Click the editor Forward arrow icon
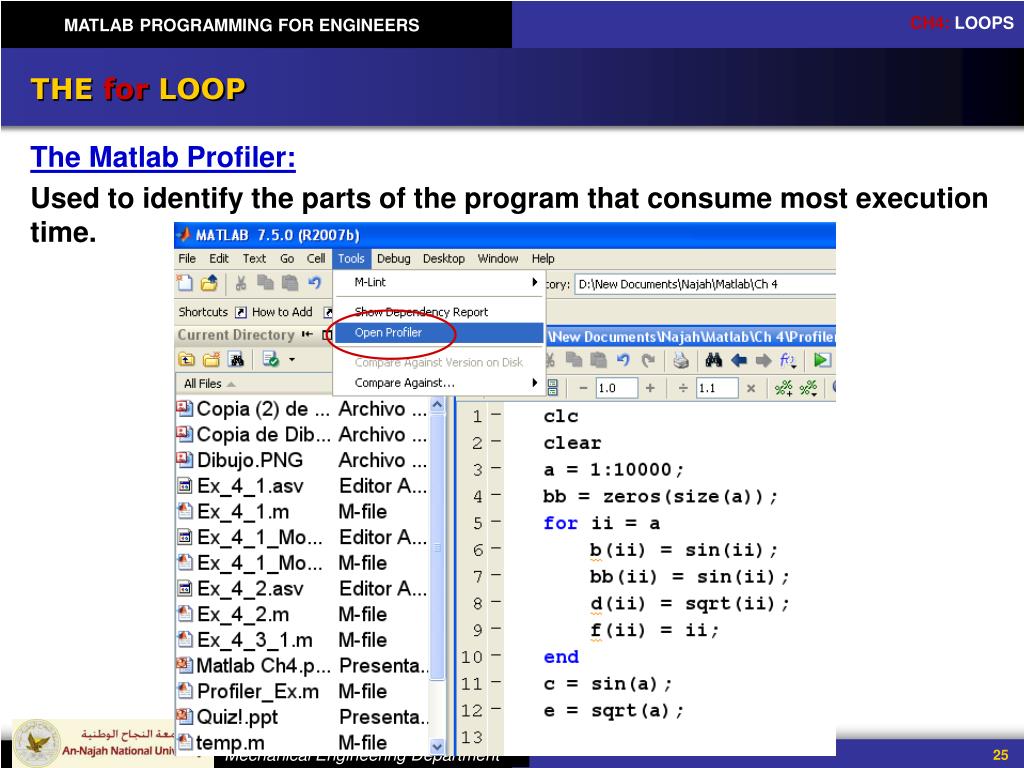This screenshot has width=1024, height=768. [x=763, y=360]
